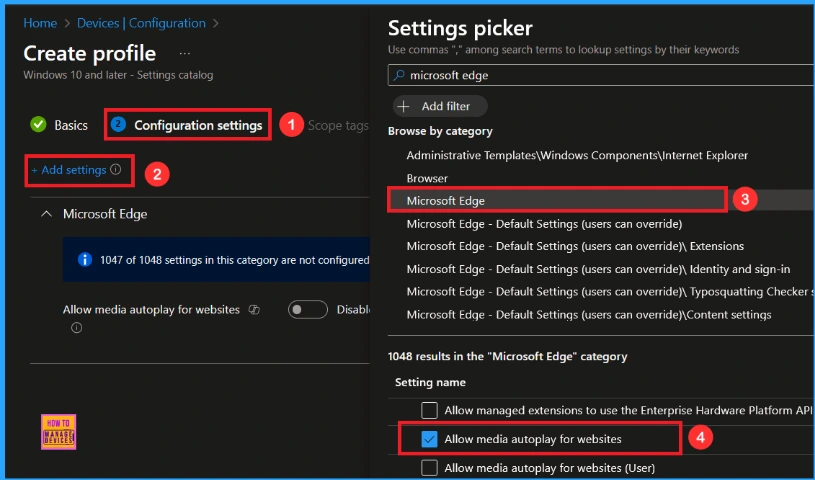Viewport: 815px width, 480px height.
Task: Click the green Basics completed checkmark icon
Action: [x=38, y=125]
